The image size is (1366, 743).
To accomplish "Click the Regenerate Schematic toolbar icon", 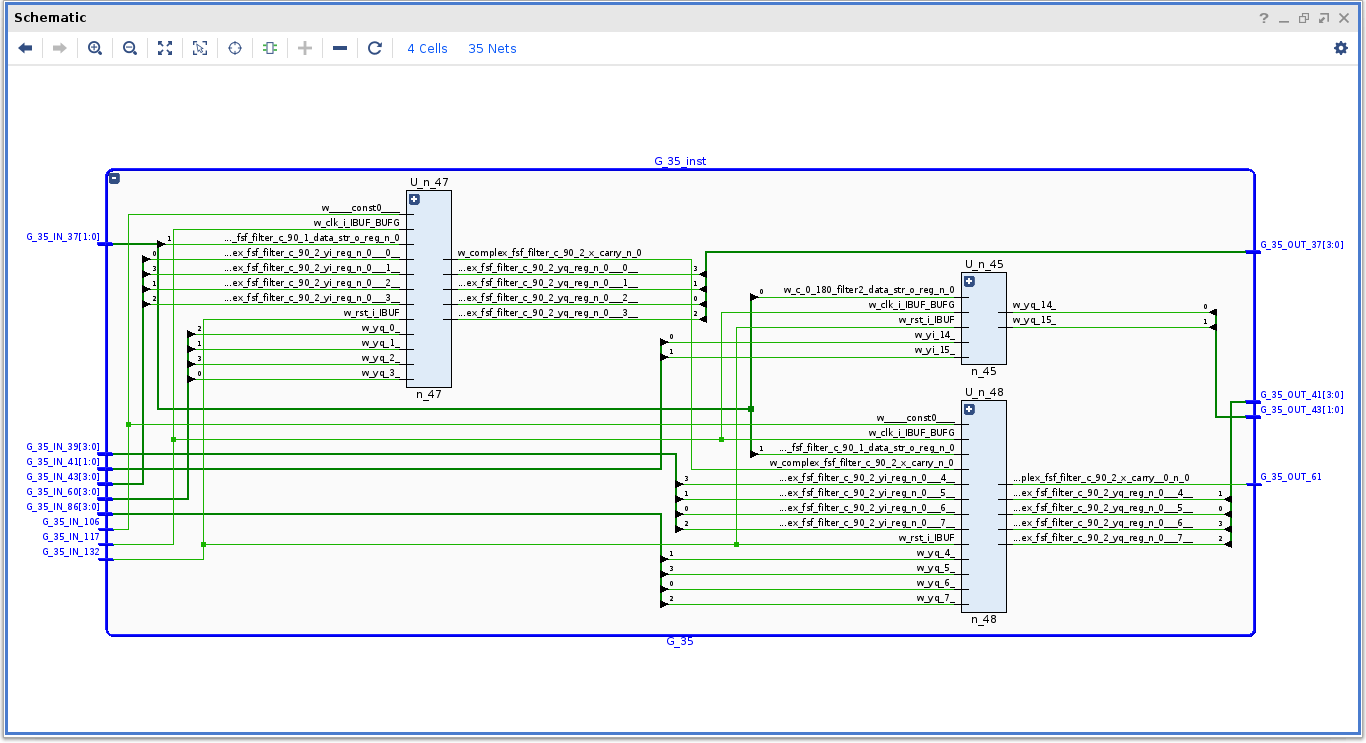I will 270,48.
